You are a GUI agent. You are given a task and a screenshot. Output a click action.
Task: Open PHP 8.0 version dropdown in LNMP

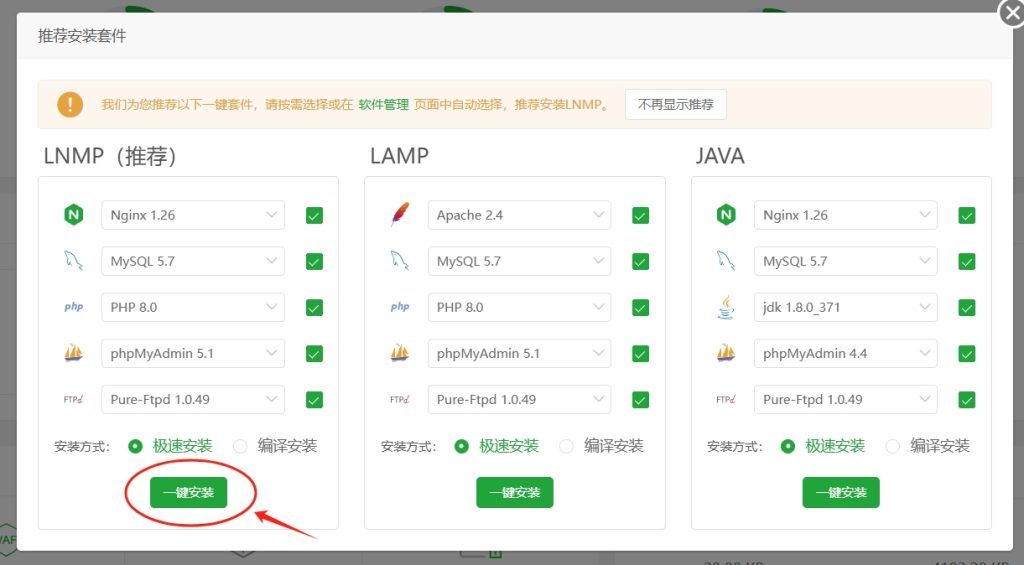193,307
